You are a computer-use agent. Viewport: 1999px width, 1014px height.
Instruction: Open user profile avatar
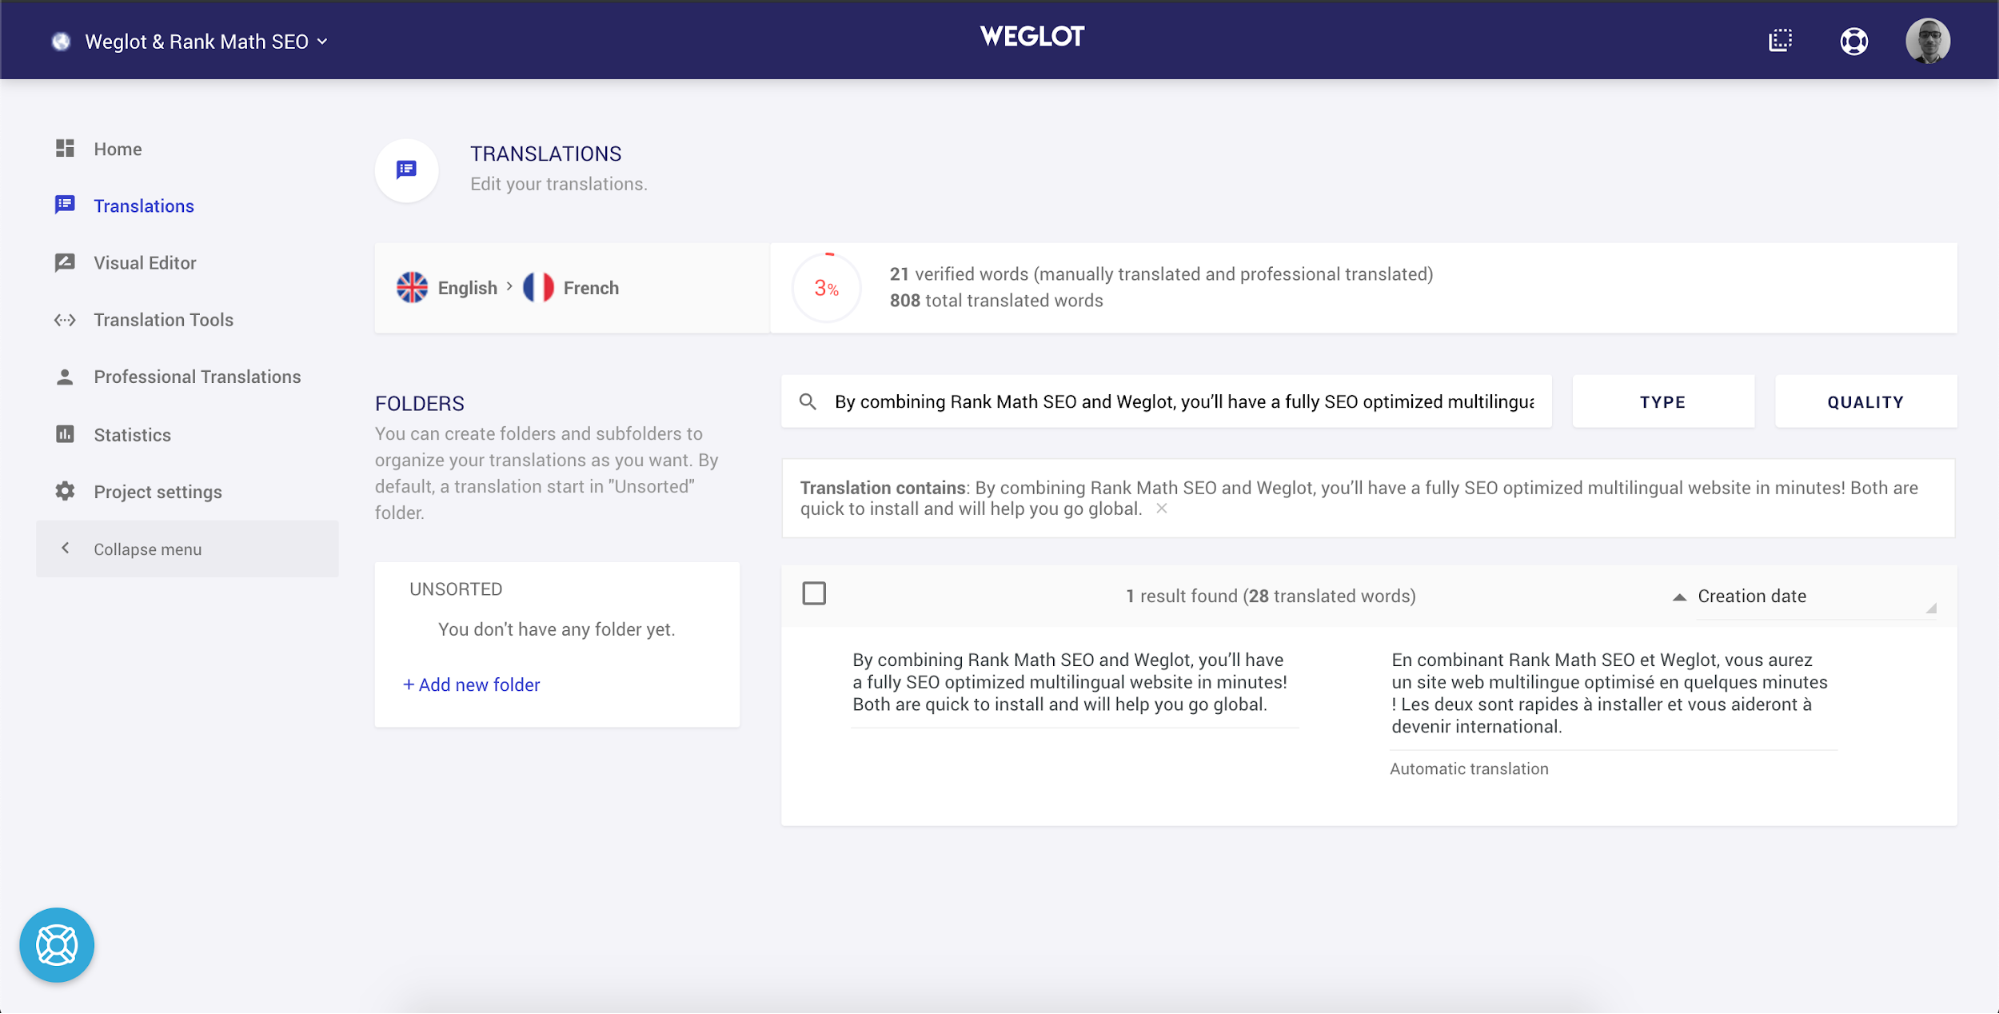[1927, 41]
